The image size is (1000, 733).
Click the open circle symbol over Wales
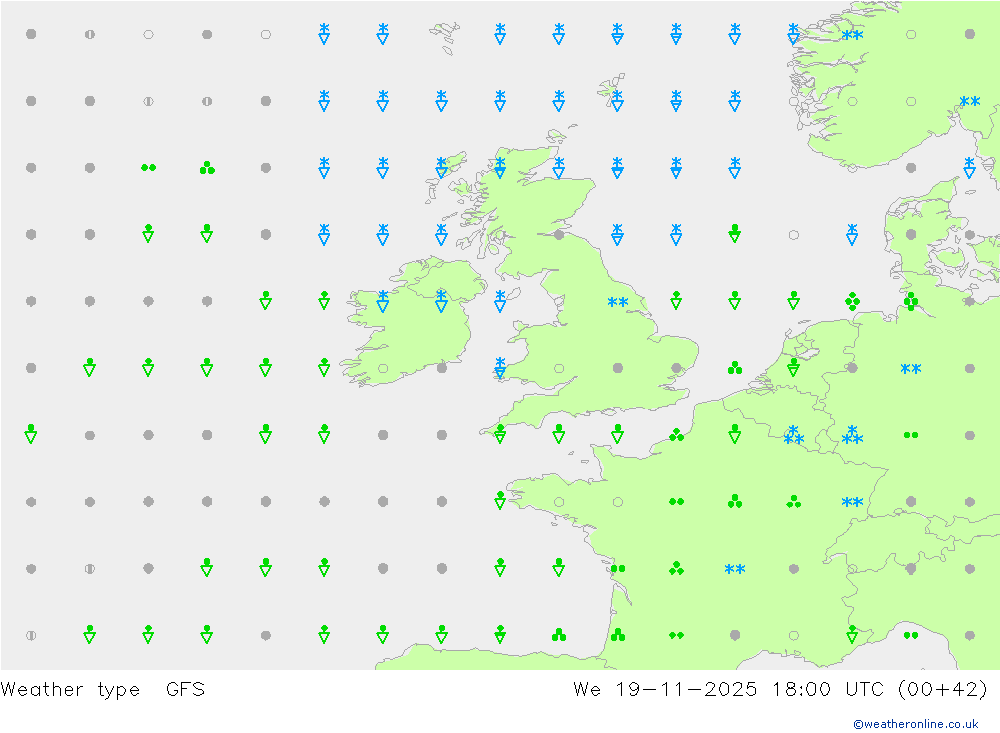[559, 368]
